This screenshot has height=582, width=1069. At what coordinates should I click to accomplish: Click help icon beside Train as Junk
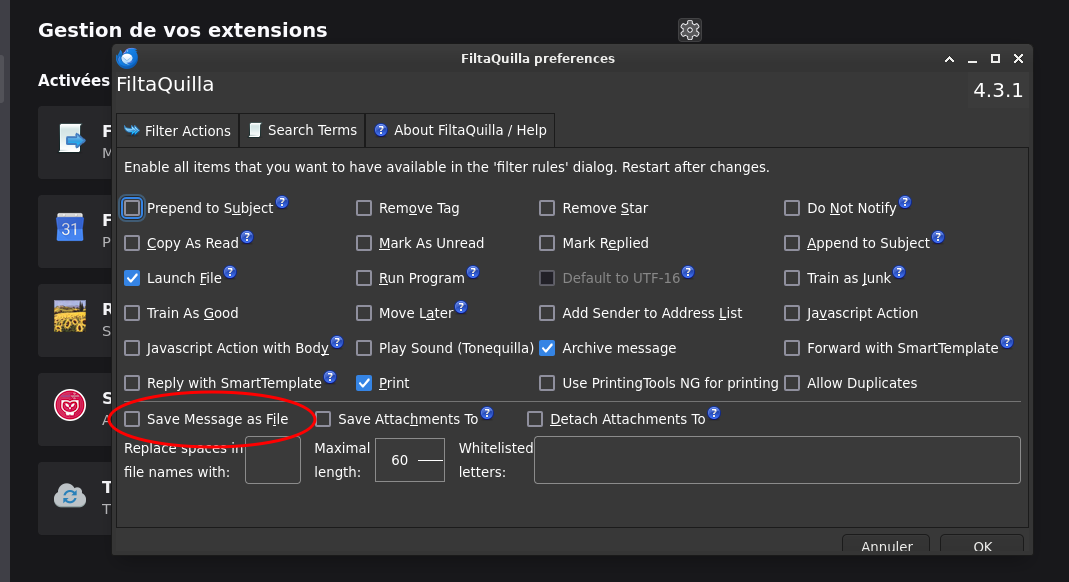click(x=899, y=272)
